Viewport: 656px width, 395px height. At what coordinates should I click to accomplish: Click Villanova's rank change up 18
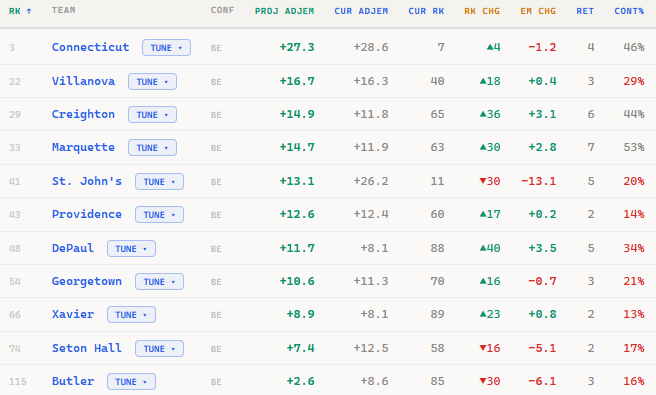(490, 81)
